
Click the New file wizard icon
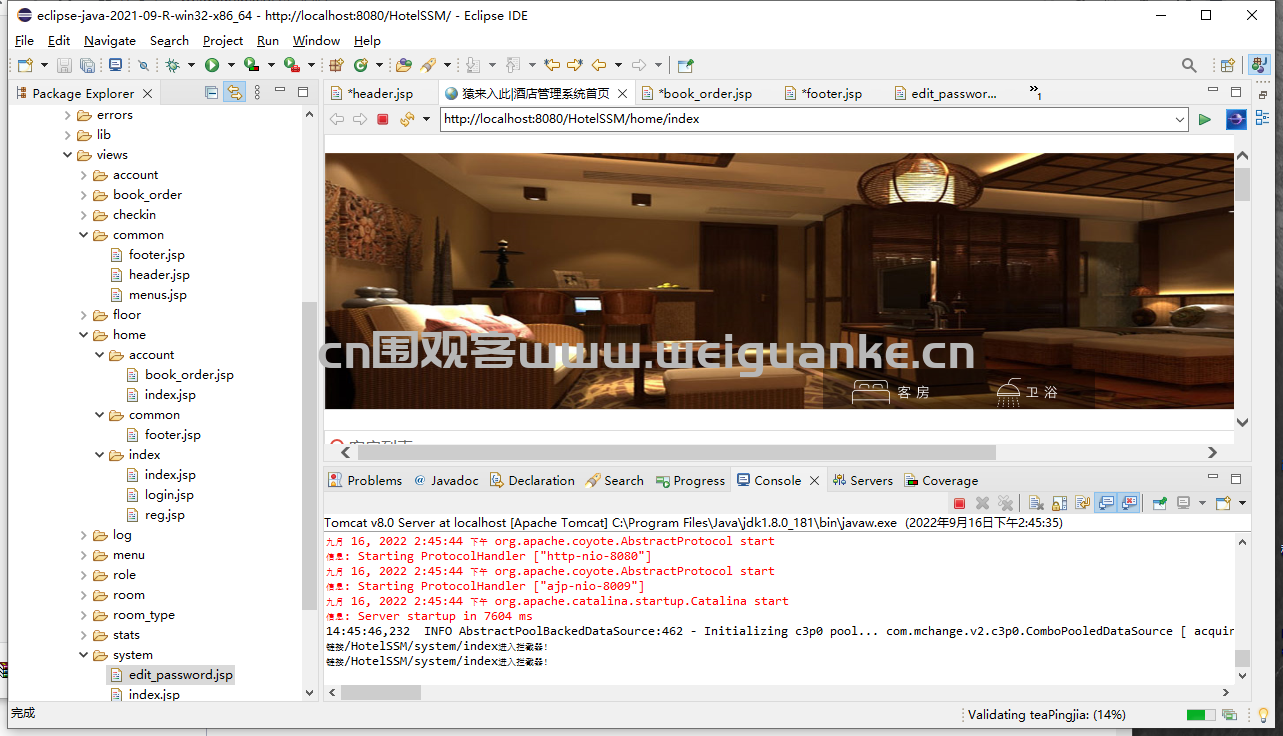[x=25, y=65]
